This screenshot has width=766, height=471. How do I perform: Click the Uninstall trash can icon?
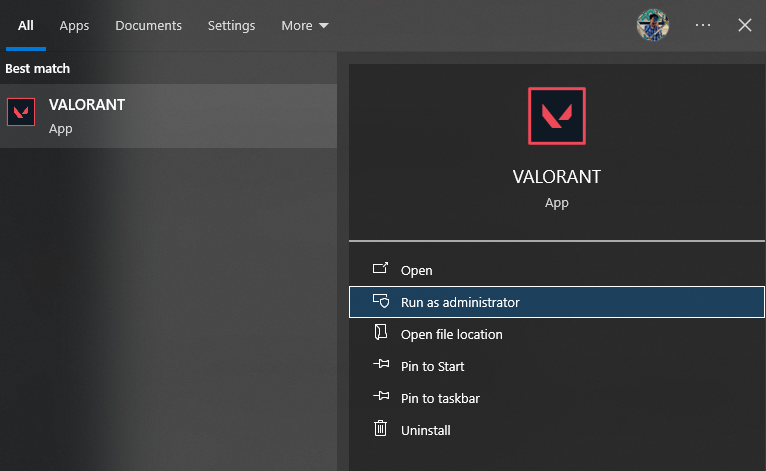(380, 430)
